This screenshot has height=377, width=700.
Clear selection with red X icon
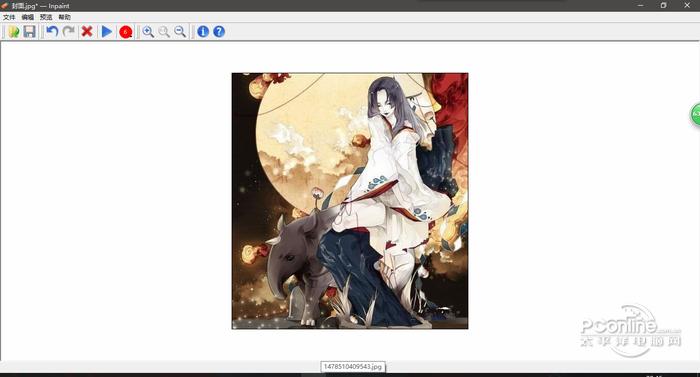coord(87,32)
